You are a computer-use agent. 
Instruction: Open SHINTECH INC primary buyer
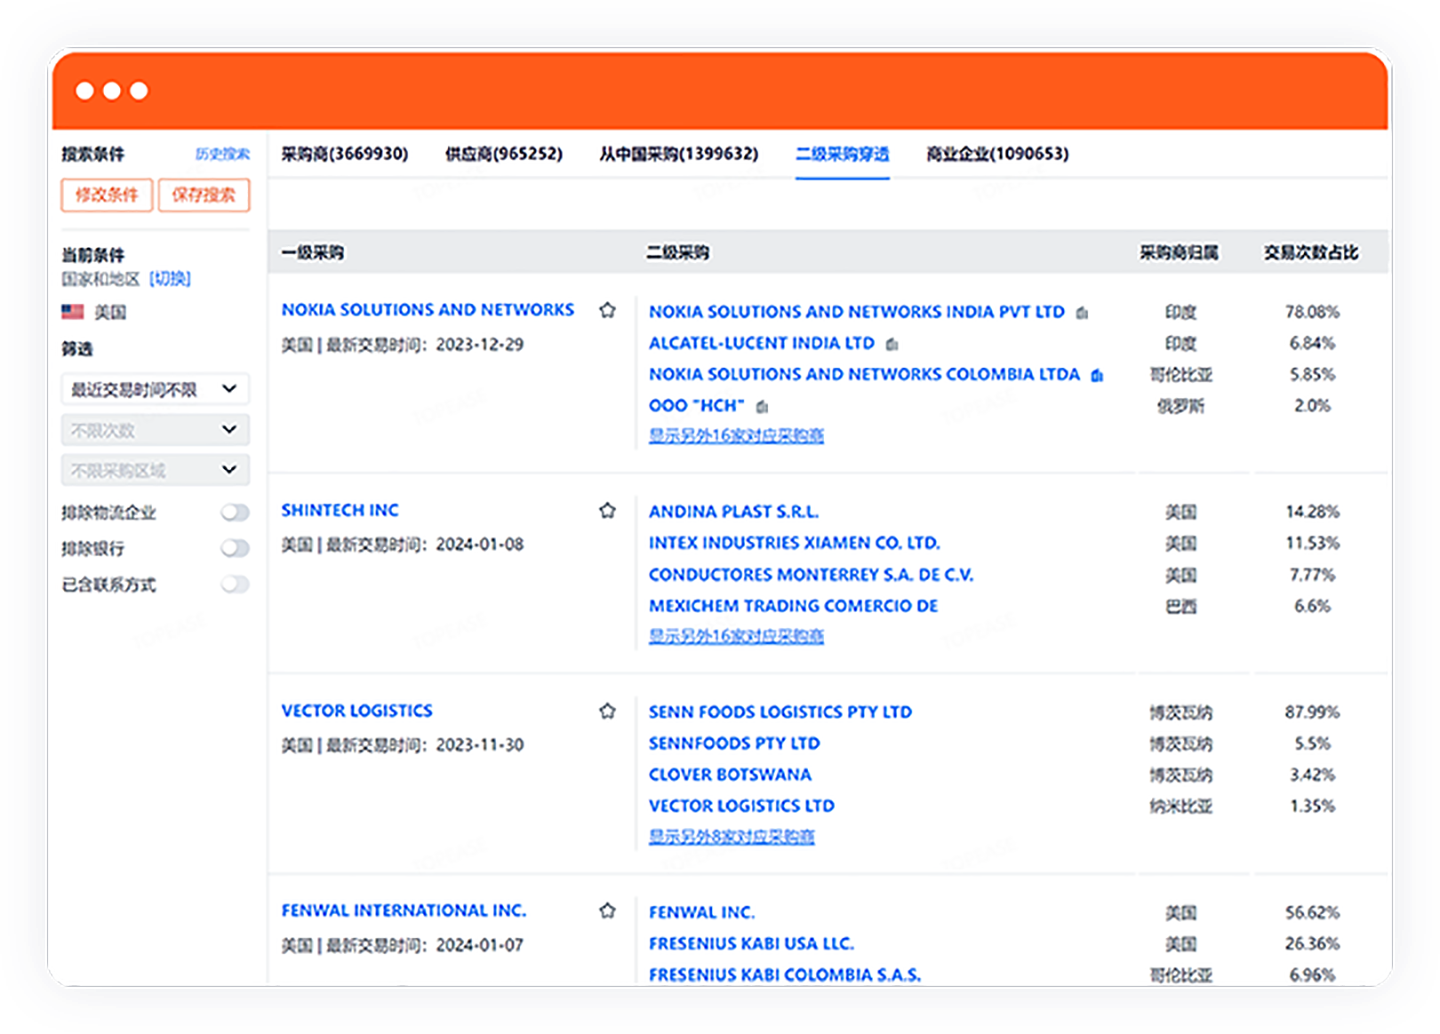[x=340, y=510]
